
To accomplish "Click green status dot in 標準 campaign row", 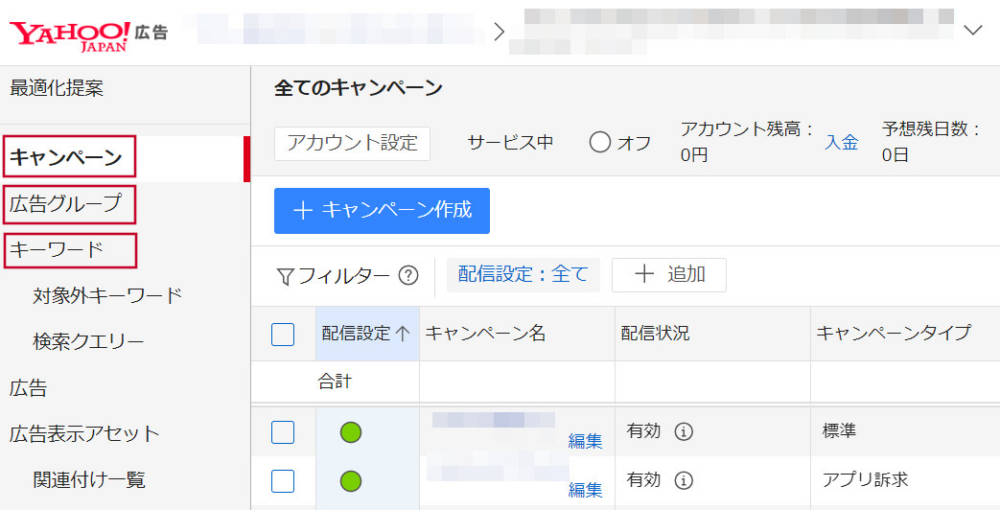I will pos(351,432).
